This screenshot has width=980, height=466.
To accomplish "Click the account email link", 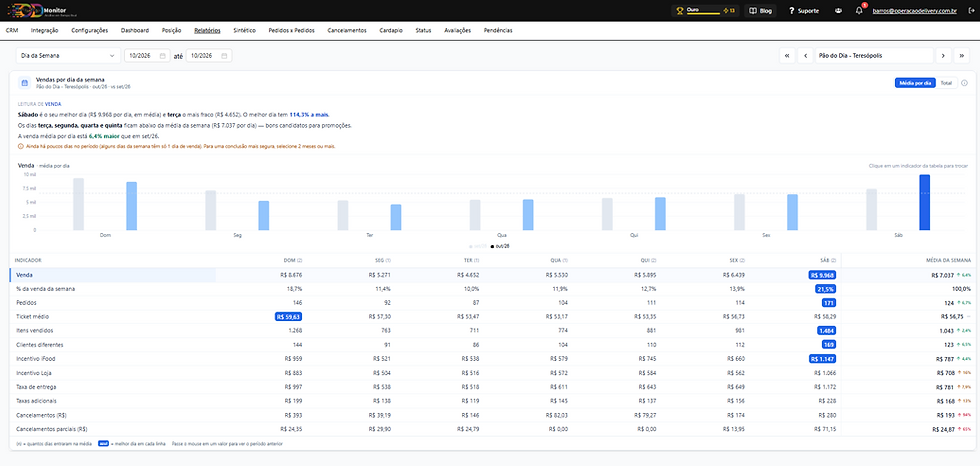I will click(916, 11).
